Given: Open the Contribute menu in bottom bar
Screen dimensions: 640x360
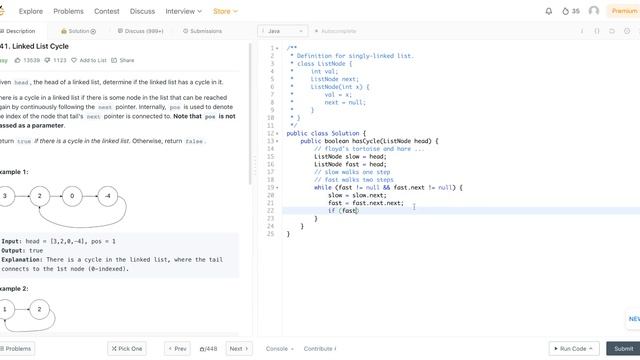Looking at the screenshot, I should pyautogui.click(x=320, y=349).
